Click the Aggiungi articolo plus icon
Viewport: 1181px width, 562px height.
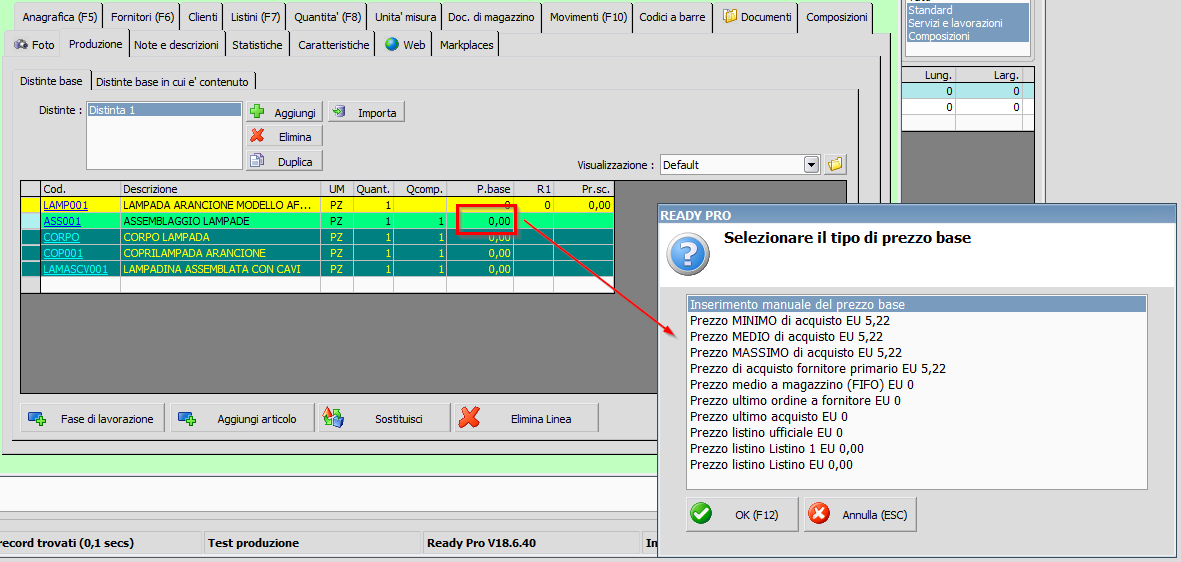(187, 418)
